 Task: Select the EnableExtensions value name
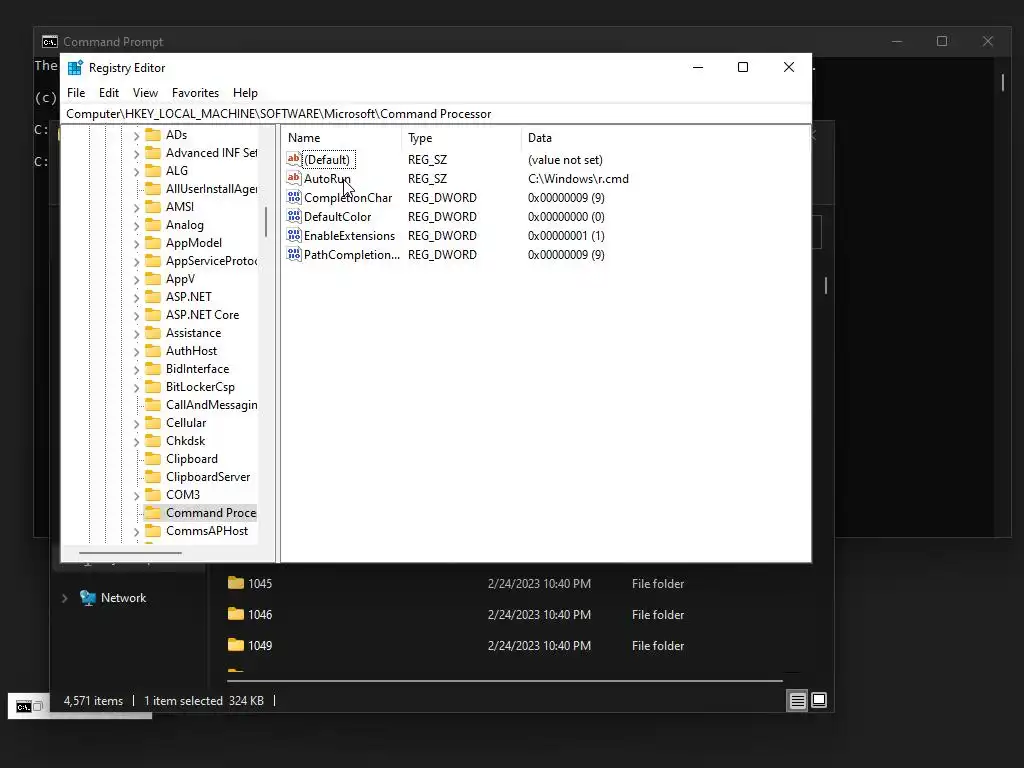coord(349,235)
